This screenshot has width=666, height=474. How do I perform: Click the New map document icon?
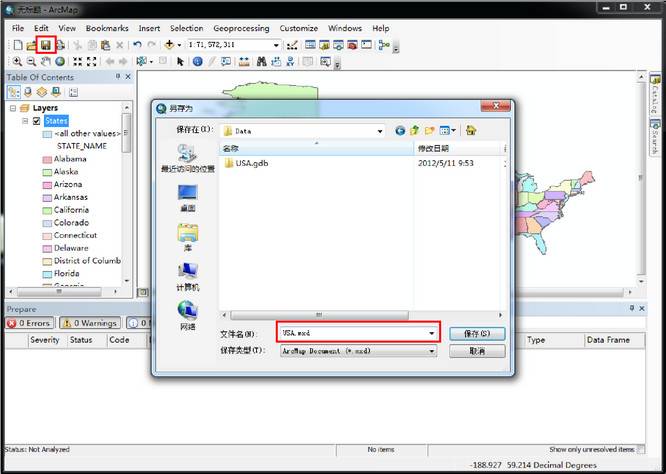click(x=18, y=45)
